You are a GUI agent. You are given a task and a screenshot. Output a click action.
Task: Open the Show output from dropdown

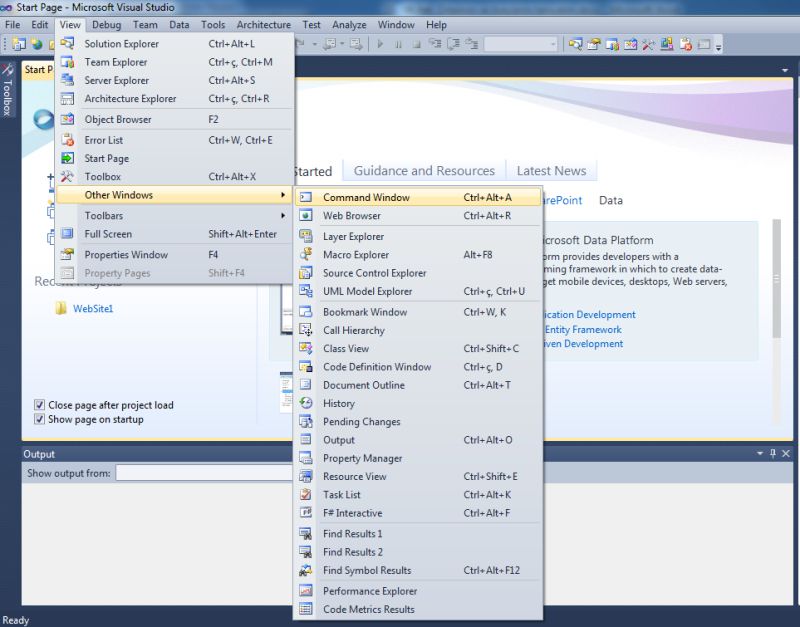[x=204, y=473]
